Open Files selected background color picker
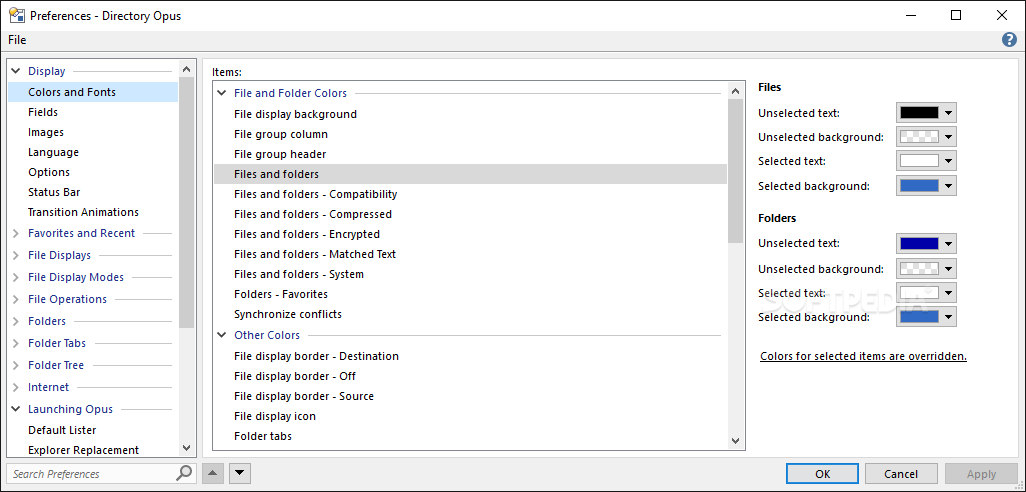 tap(926, 186)
